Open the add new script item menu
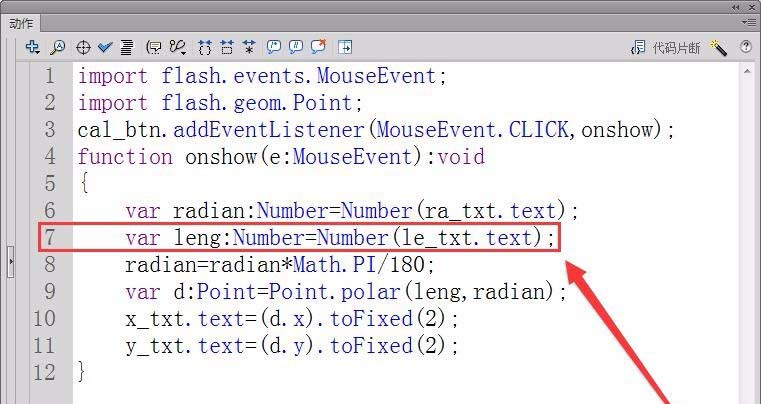 click(32, 47)
